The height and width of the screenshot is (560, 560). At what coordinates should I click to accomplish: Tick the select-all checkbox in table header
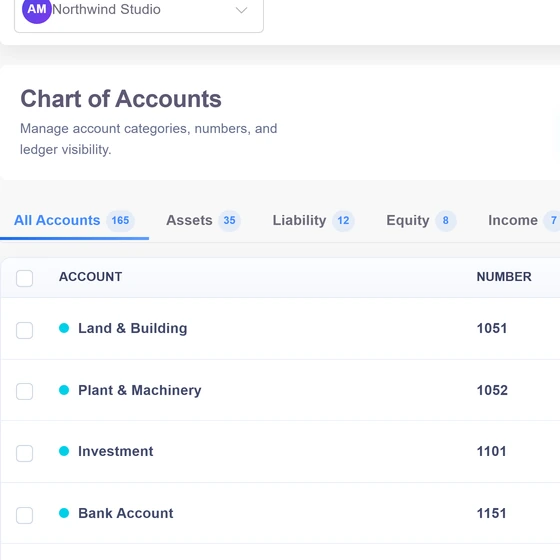(x=25, y=278)
